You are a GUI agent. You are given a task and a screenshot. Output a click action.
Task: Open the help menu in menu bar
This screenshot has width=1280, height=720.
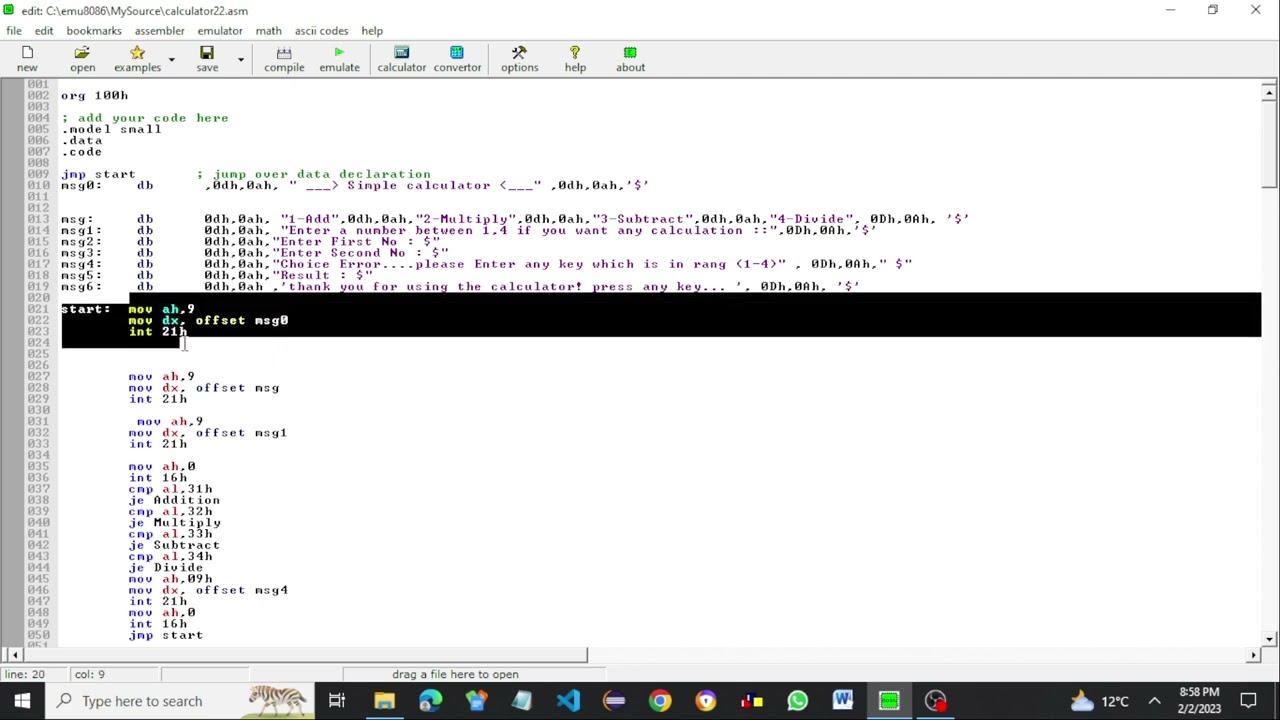click(372, 31)
